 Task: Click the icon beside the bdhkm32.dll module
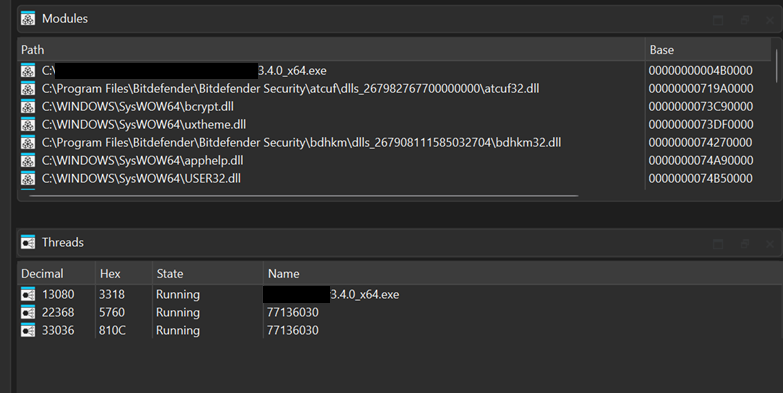click(28, 142)
